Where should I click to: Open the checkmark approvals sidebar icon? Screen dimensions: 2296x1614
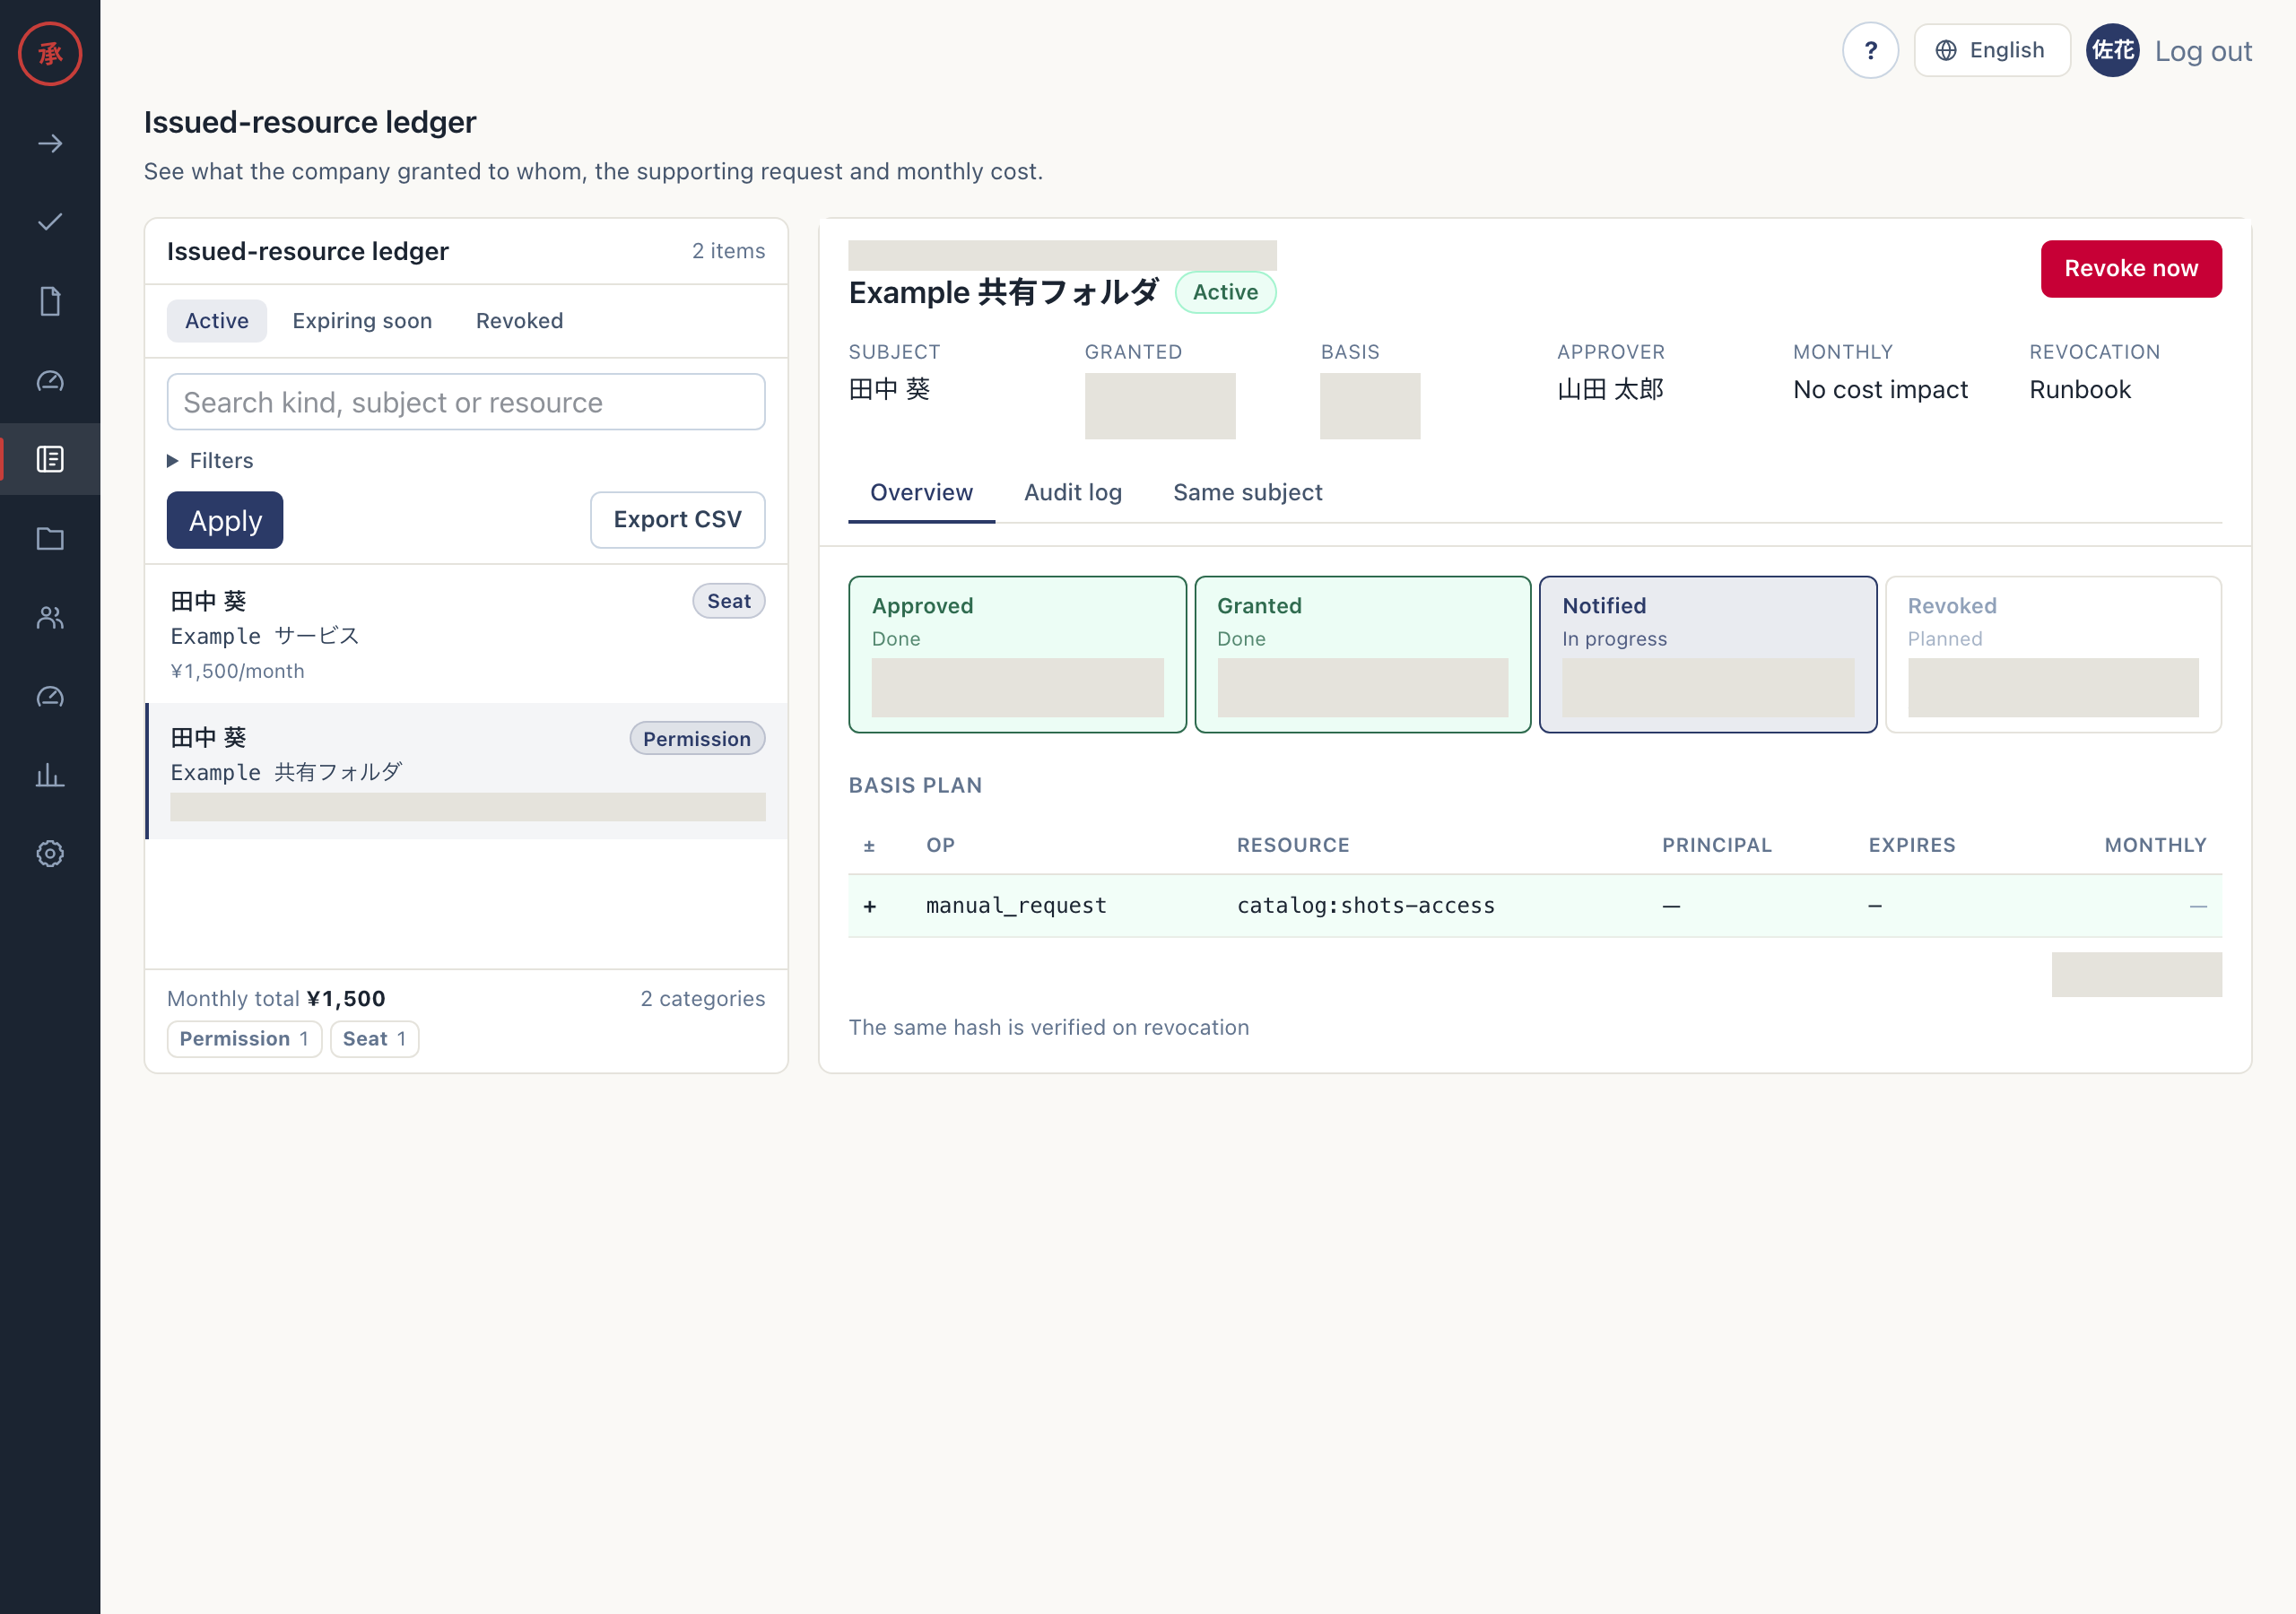(x=50, y=222)
